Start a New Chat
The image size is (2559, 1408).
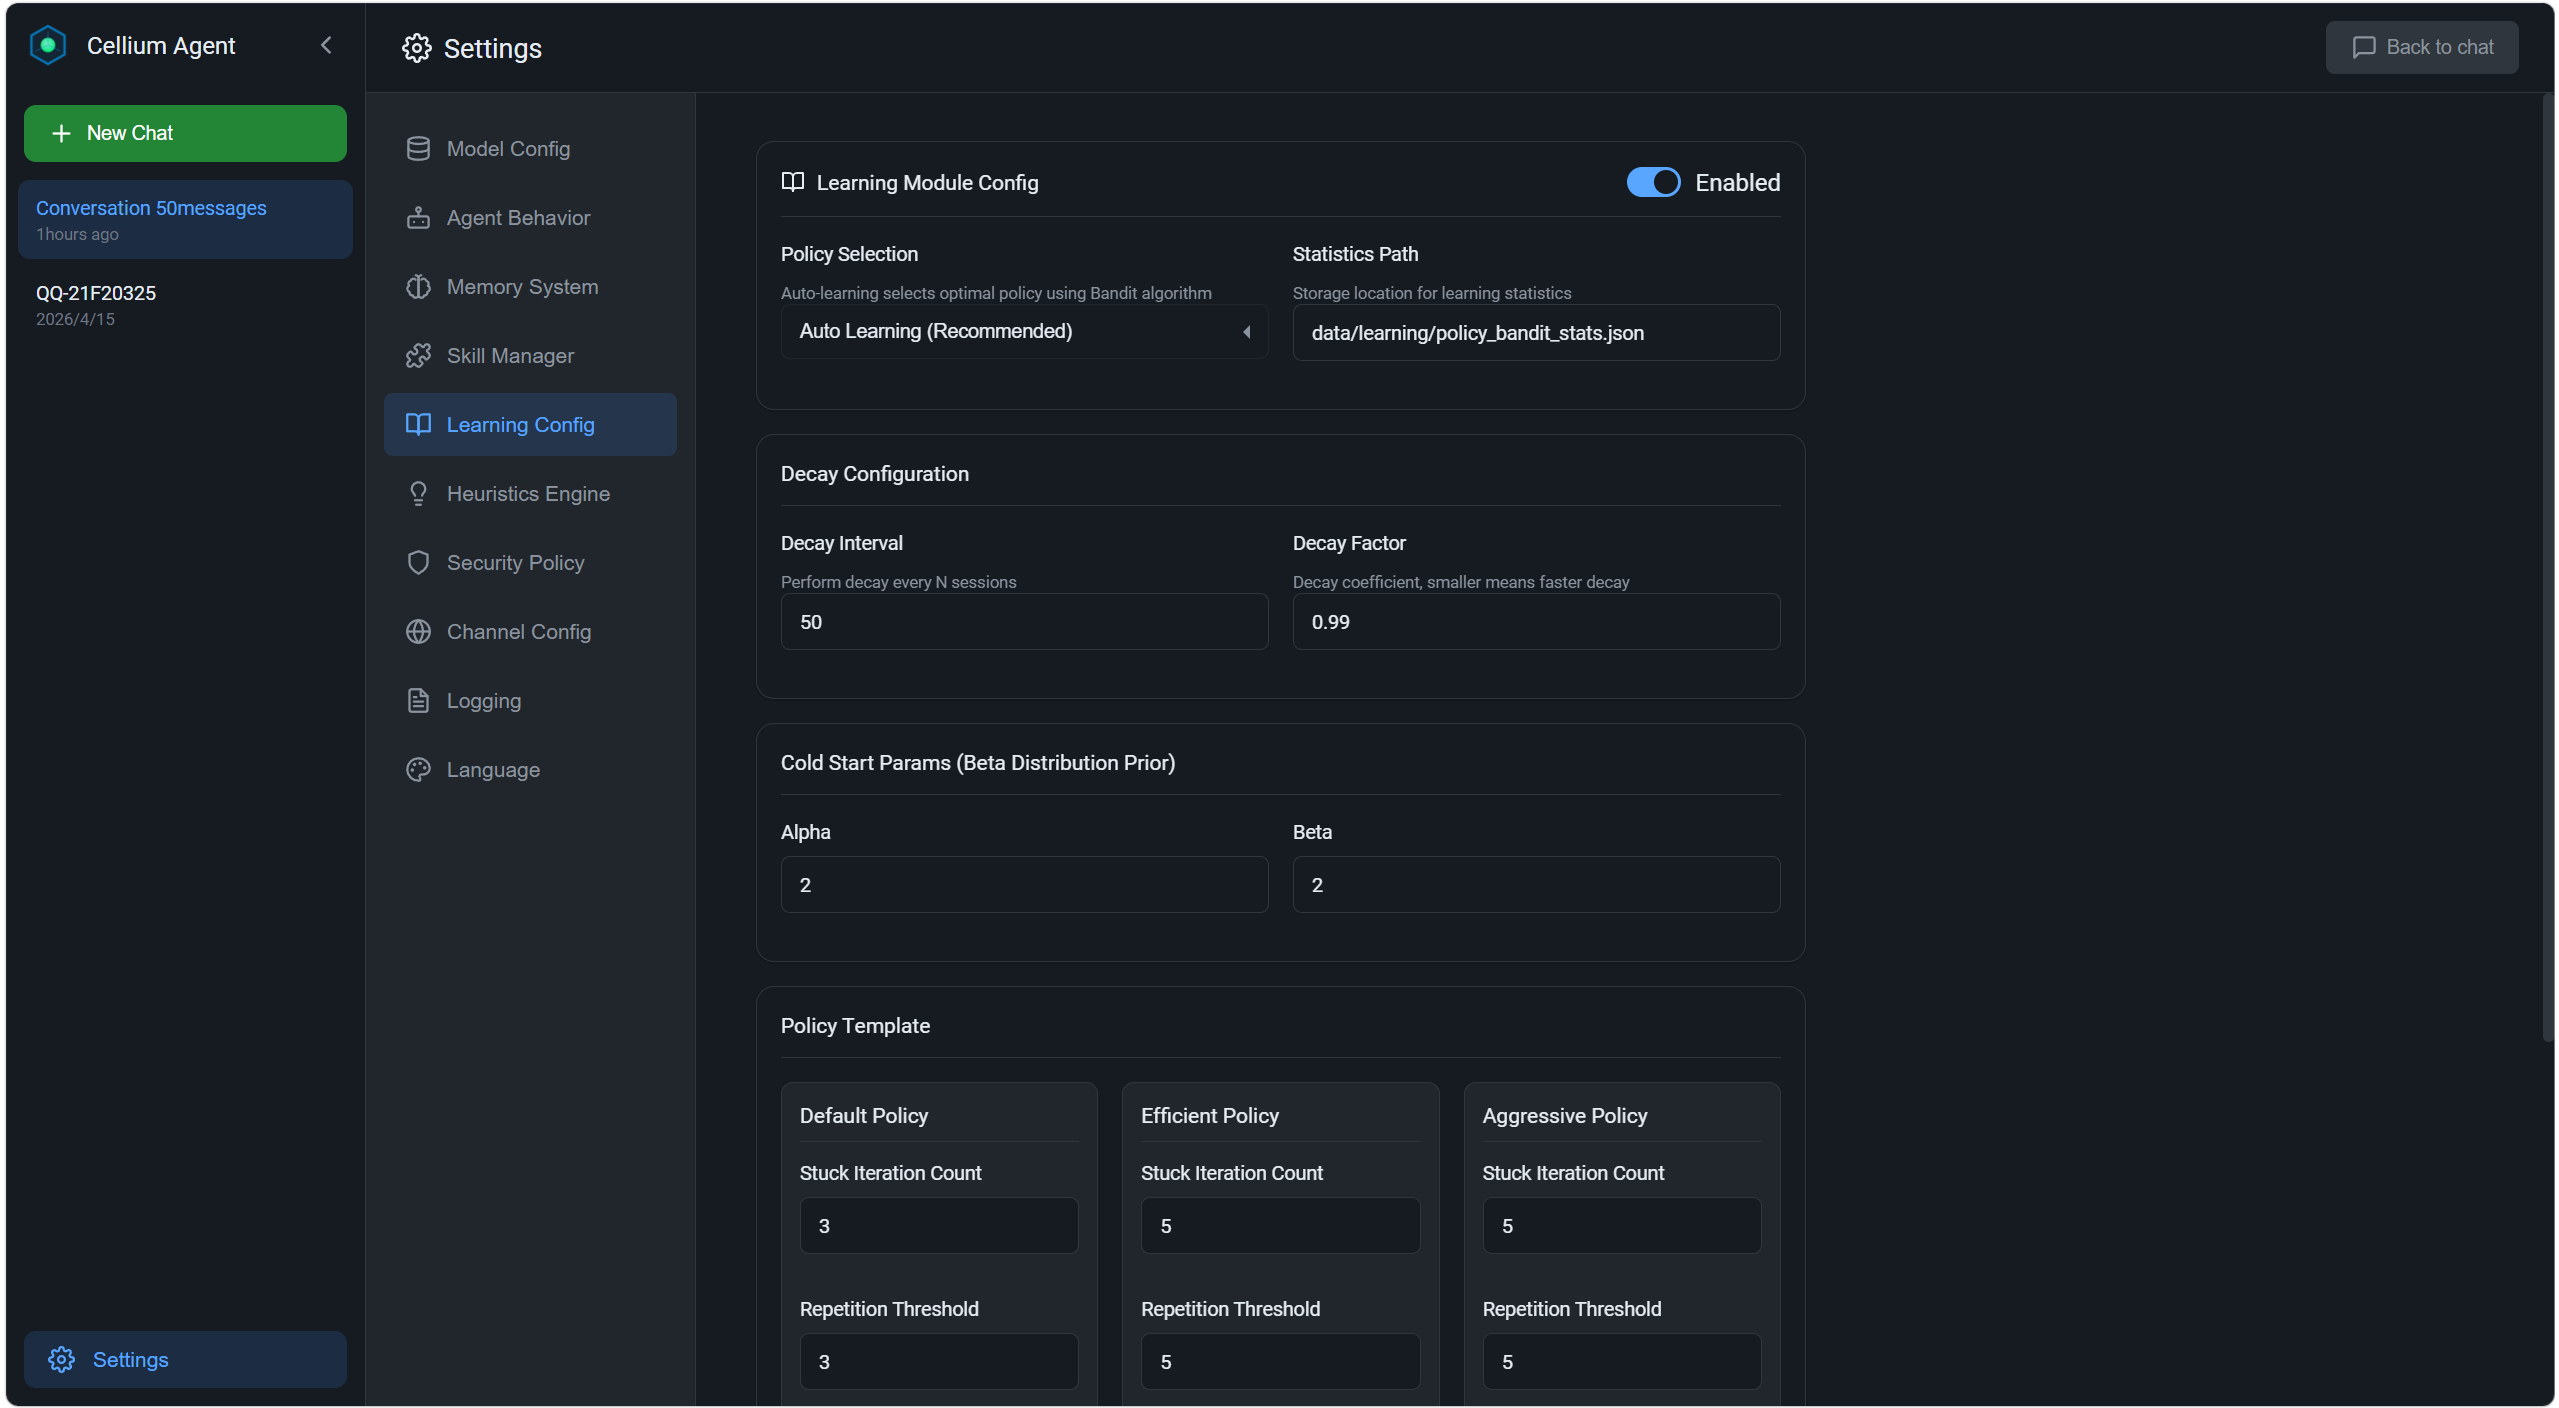[185, 133]
